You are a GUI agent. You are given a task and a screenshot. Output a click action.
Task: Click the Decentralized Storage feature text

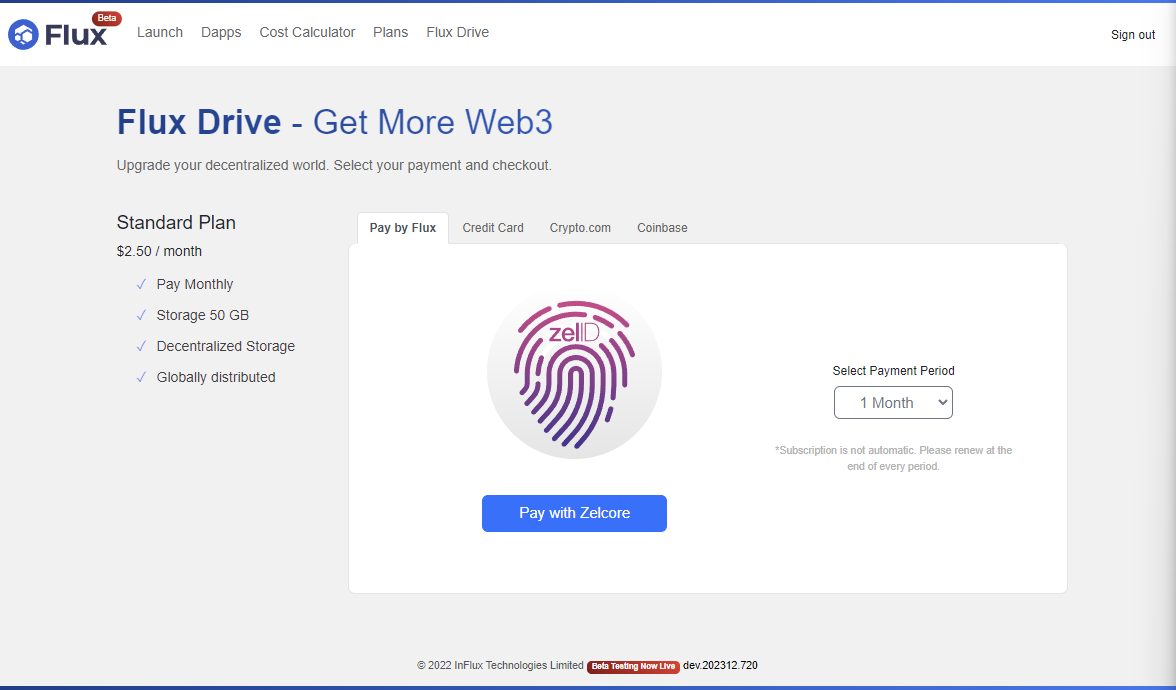pos(226,346)
